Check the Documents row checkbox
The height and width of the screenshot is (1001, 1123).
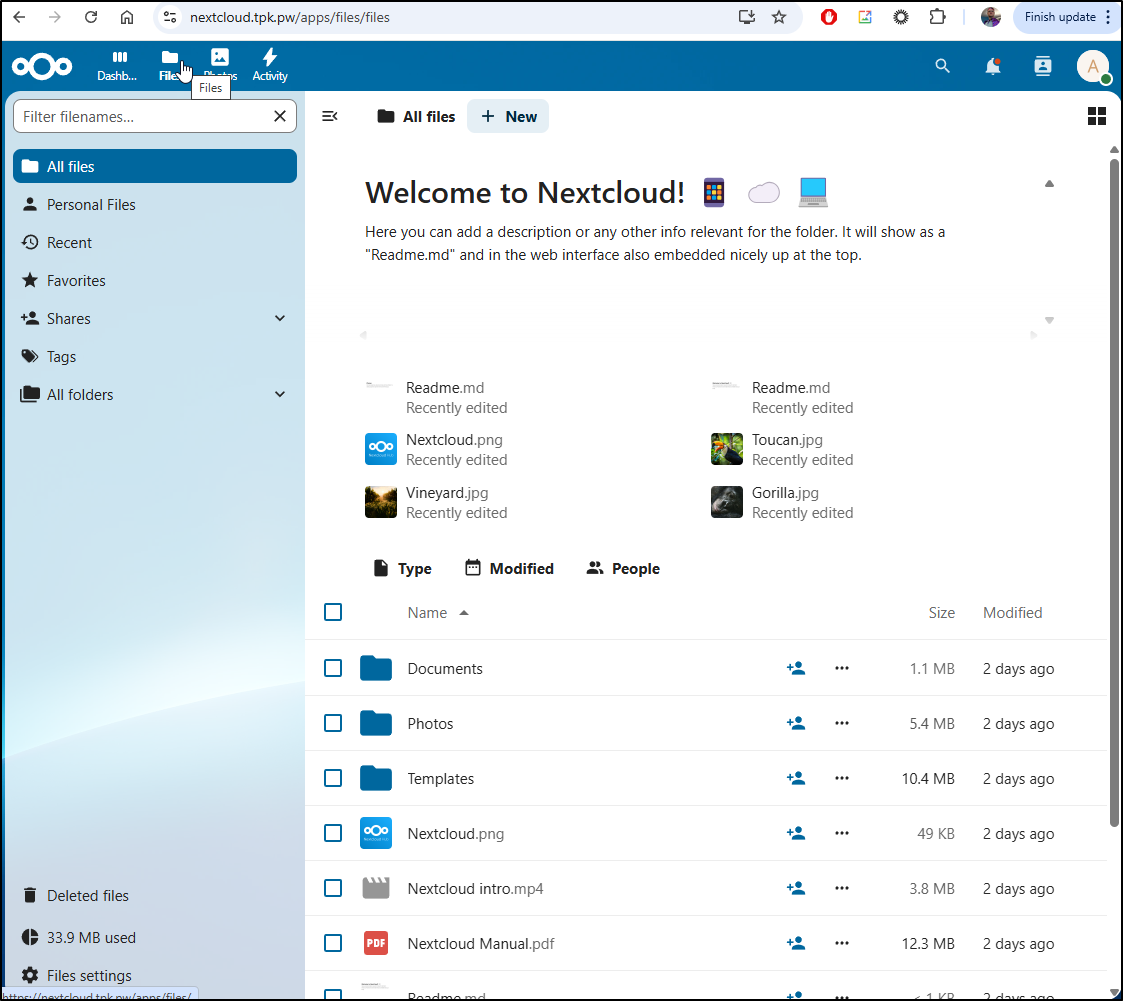click(333, 668)
